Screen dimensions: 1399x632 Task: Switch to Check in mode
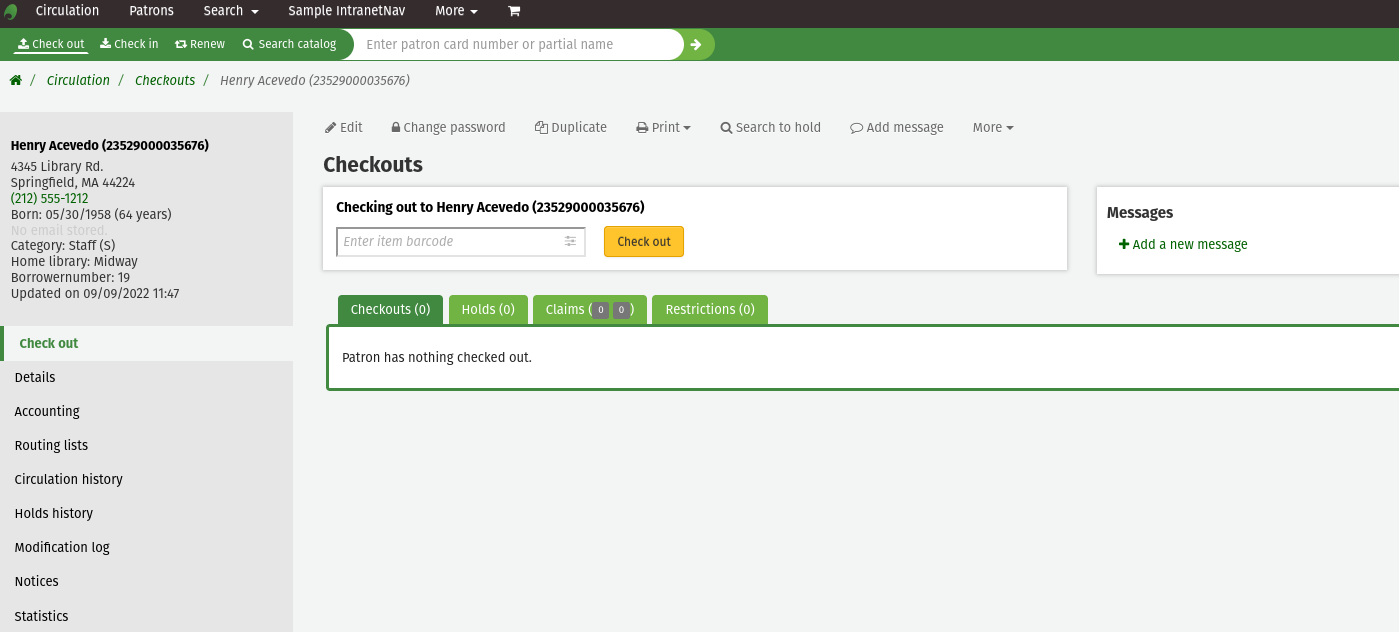[128, 44]
